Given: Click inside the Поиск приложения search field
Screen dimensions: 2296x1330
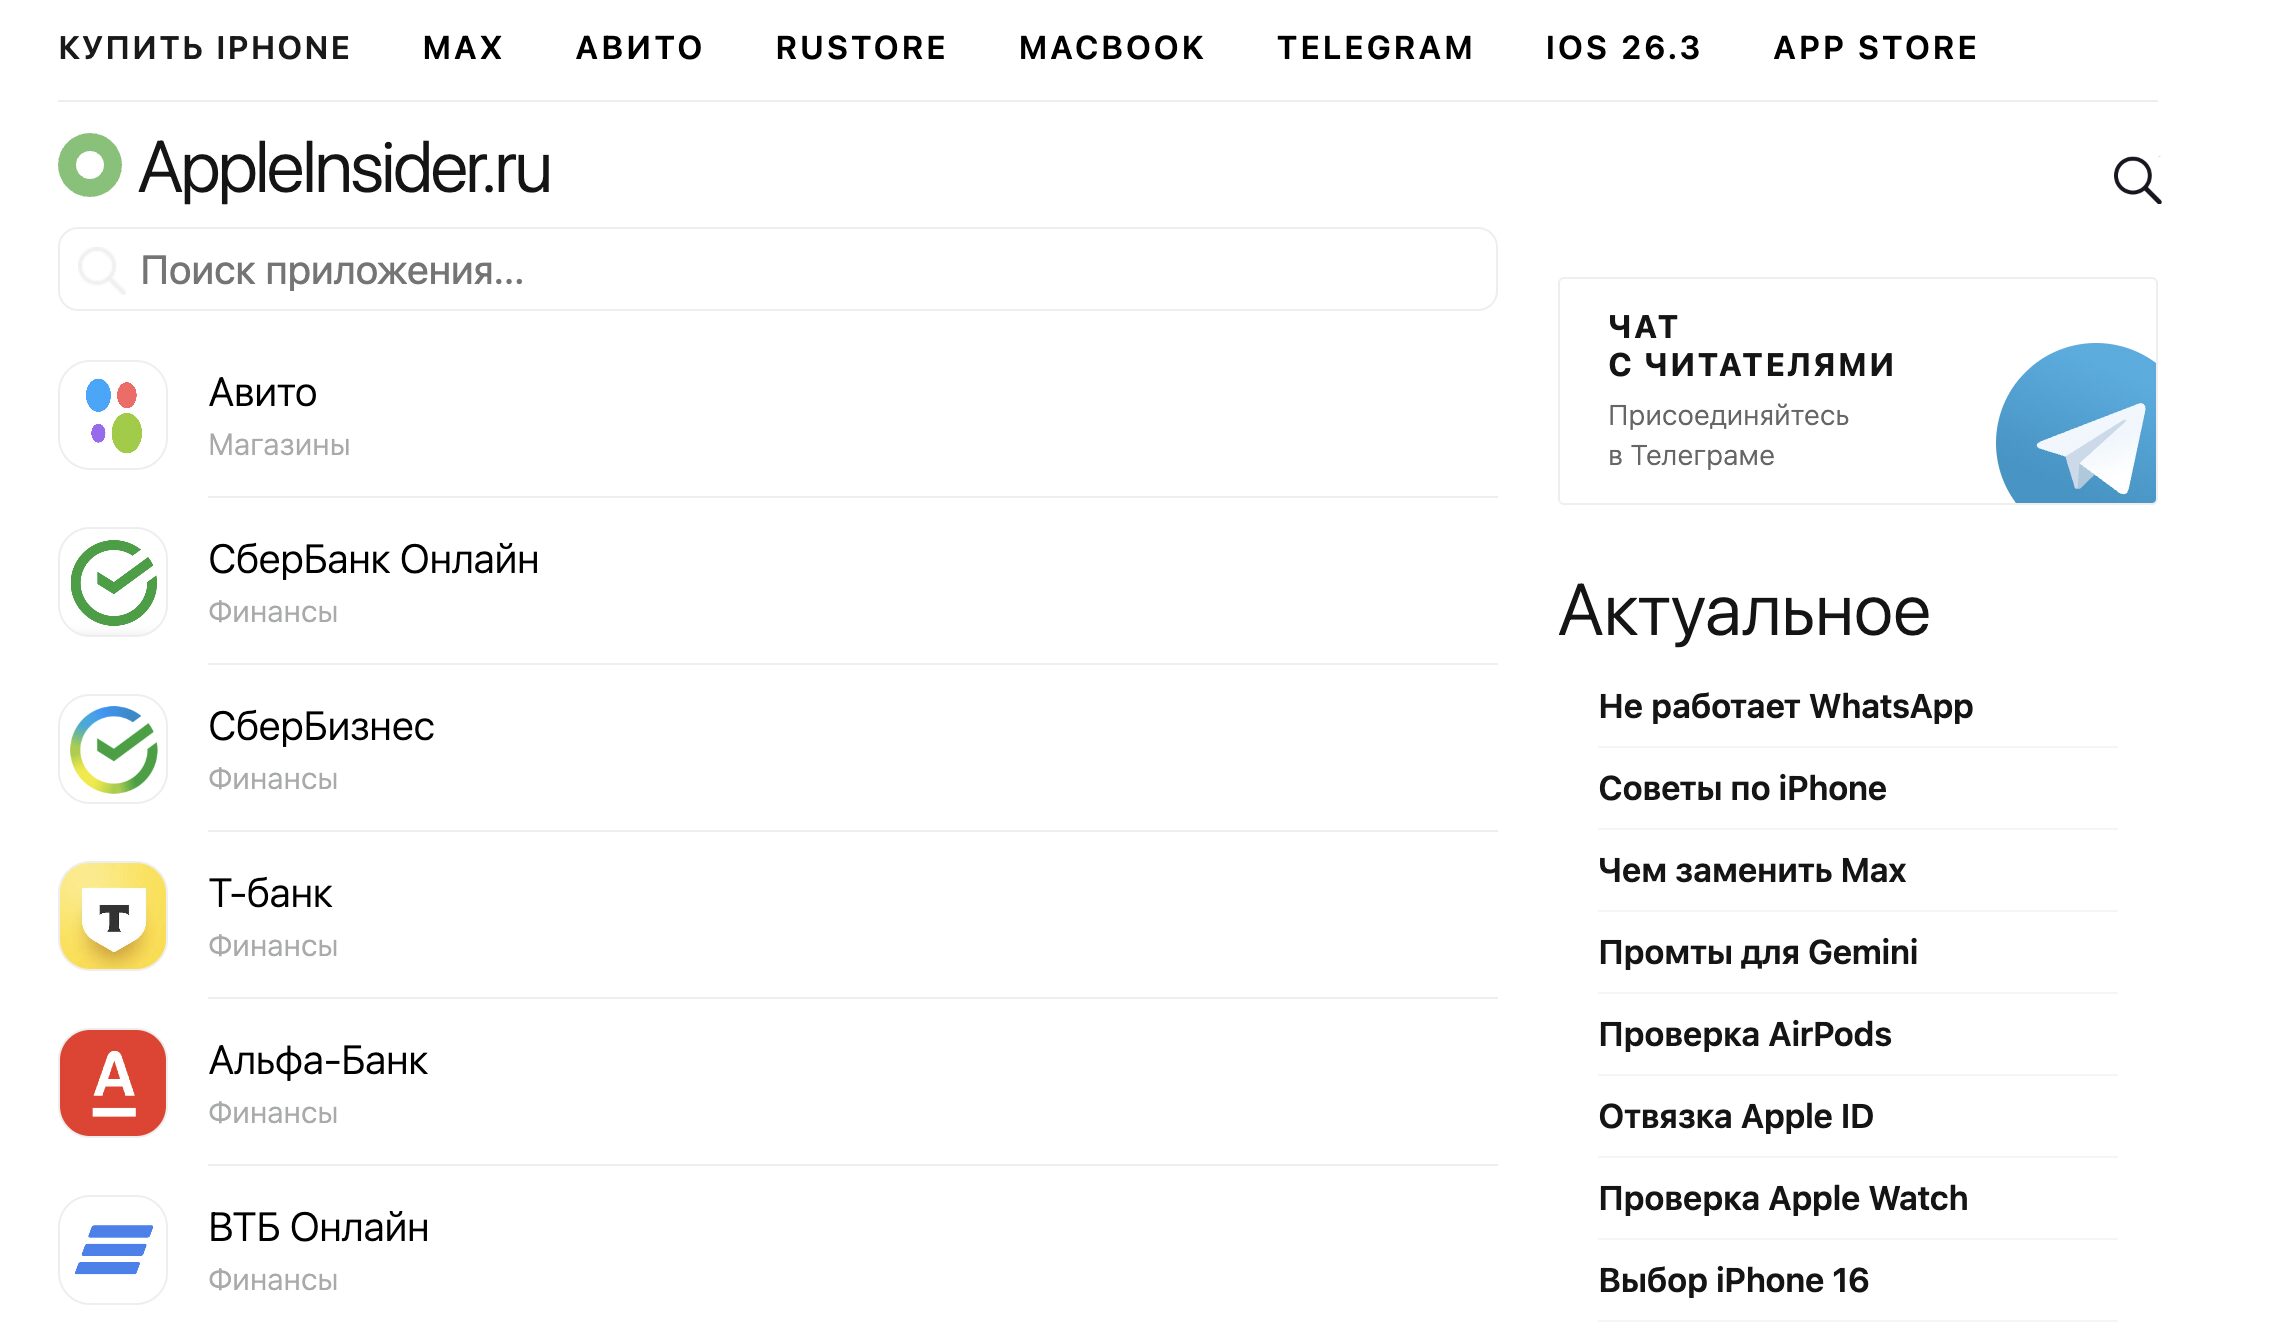Looking at the screenshot, I should pyautogui.click(x=778, y=268).
